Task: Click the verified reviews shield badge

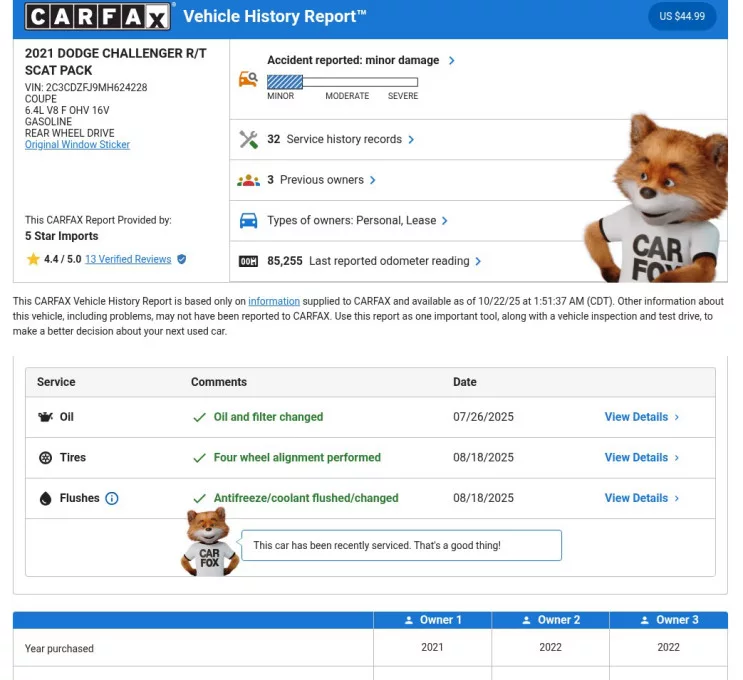Action: (x=181, y=259)
